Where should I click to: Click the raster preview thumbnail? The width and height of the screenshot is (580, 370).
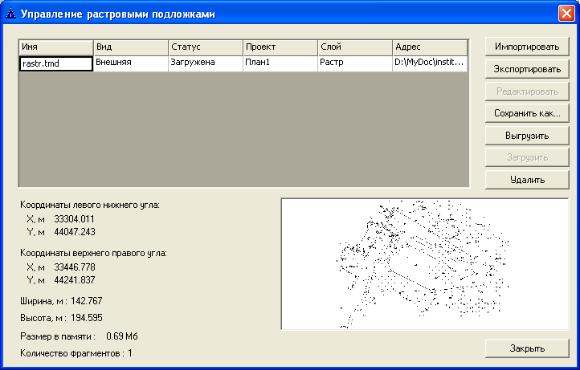[425, 264]
